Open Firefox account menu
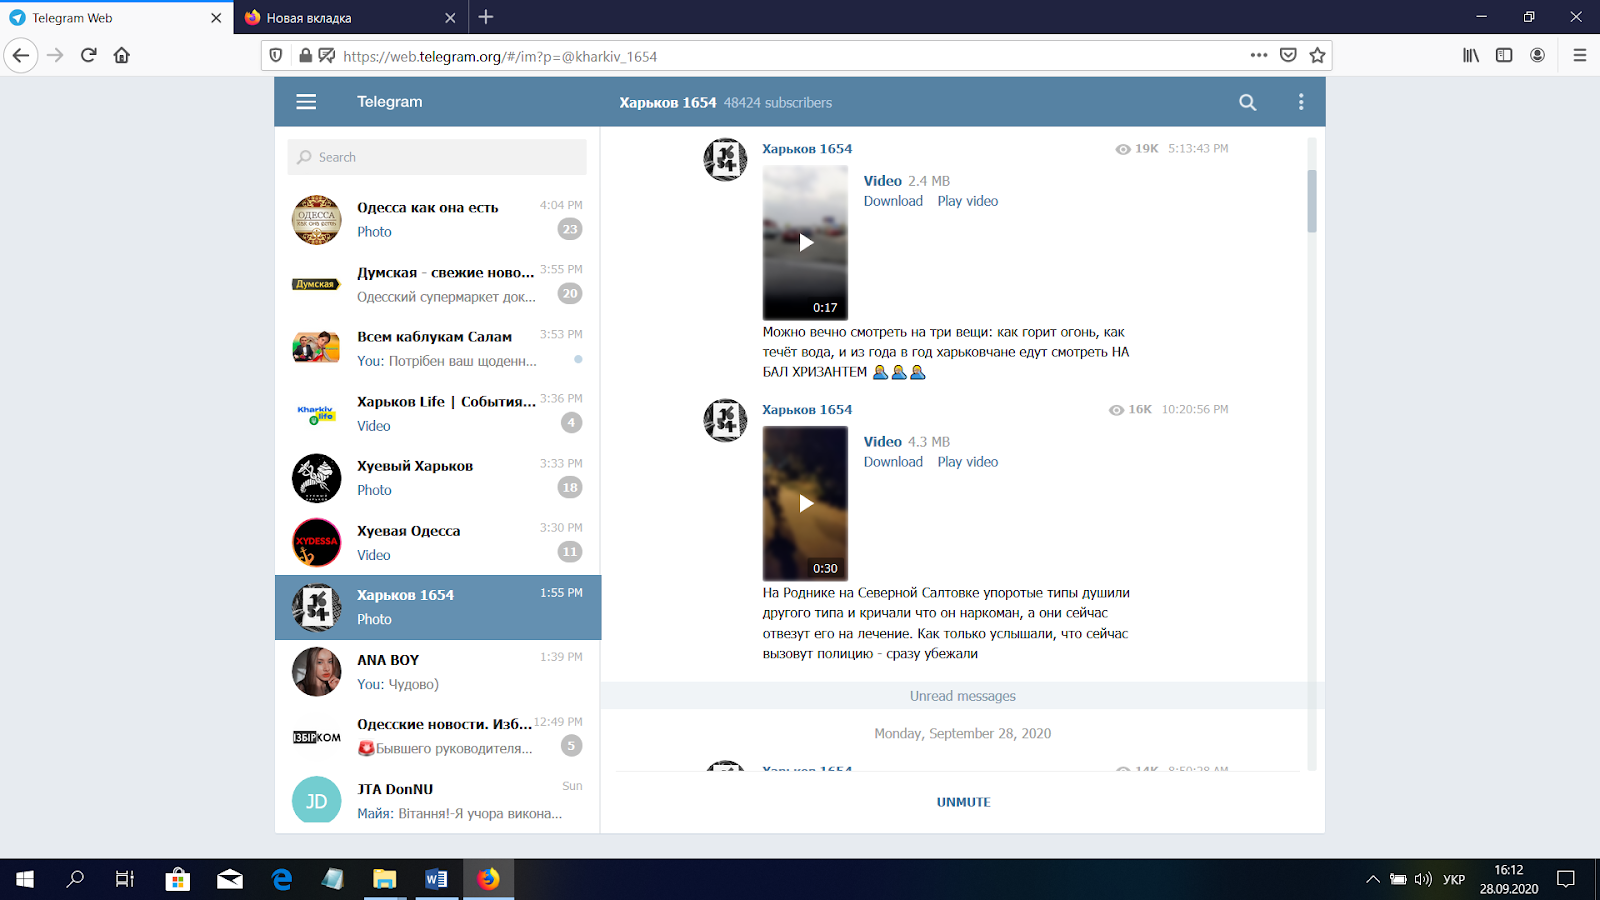 [1537, 55]
